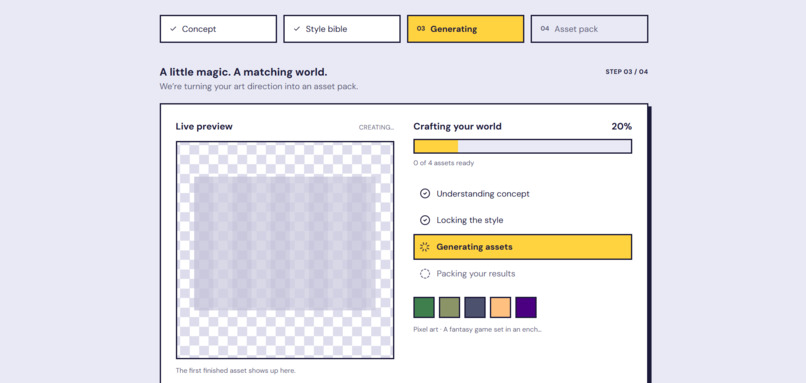Screen dimensions: 806x383
Task: Click the dashed circle icon for Packing your results
Action: click(x=425, y=273)
